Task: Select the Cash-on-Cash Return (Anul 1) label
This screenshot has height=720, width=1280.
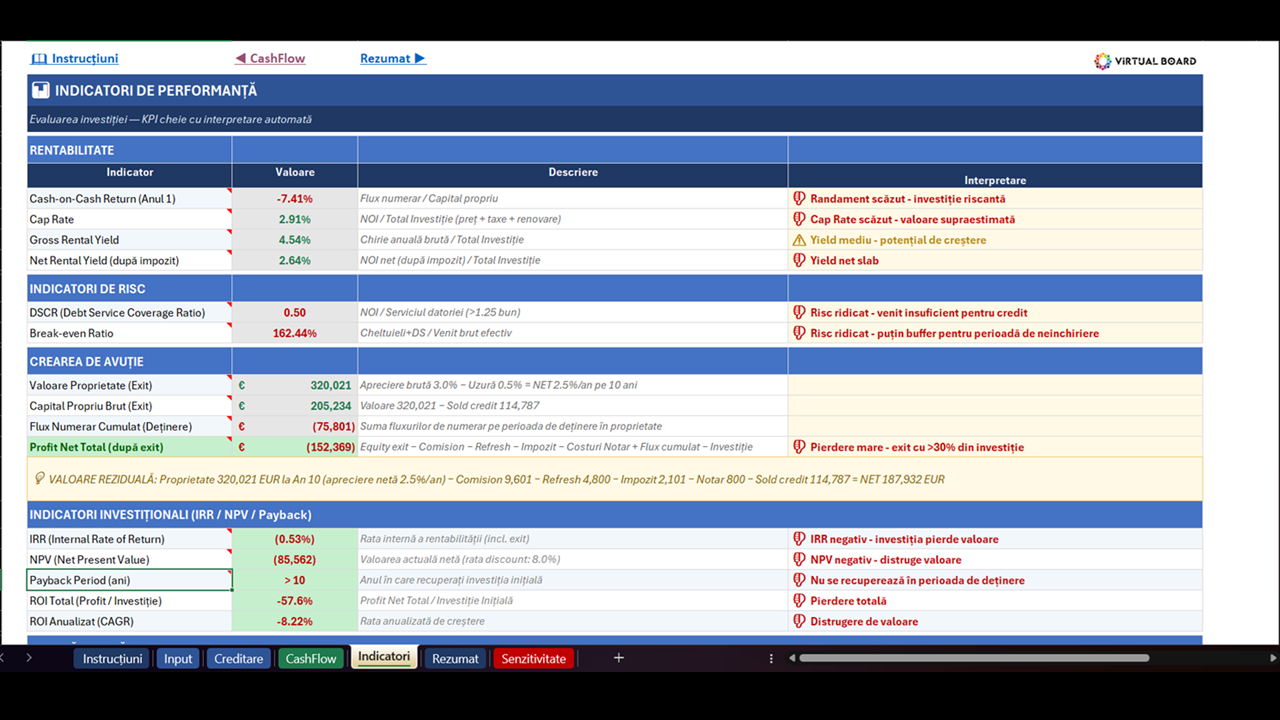Action: [130, 199]
